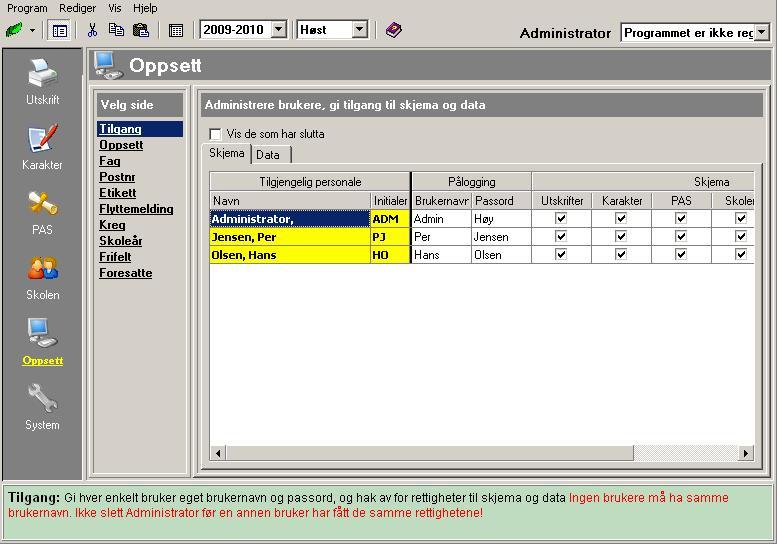Open the PAS sidebar icon
The height and width of the screenshot is (544, 777).
(x=42, y=205)
